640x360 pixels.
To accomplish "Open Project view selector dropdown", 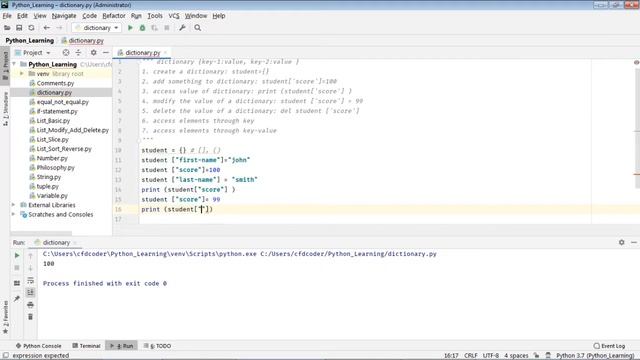I will (33, 53).
